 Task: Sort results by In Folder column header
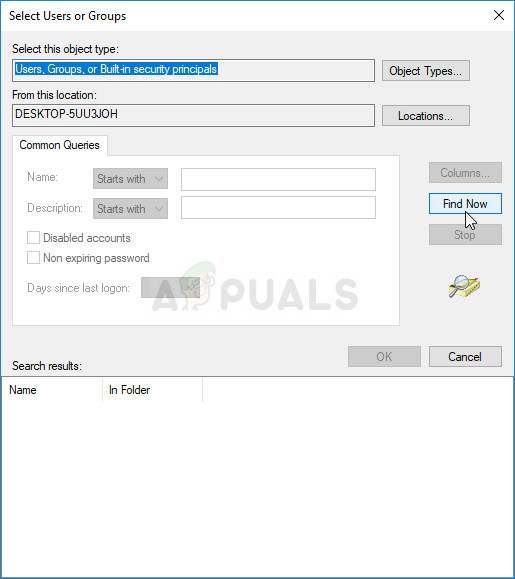pos(152,390)
